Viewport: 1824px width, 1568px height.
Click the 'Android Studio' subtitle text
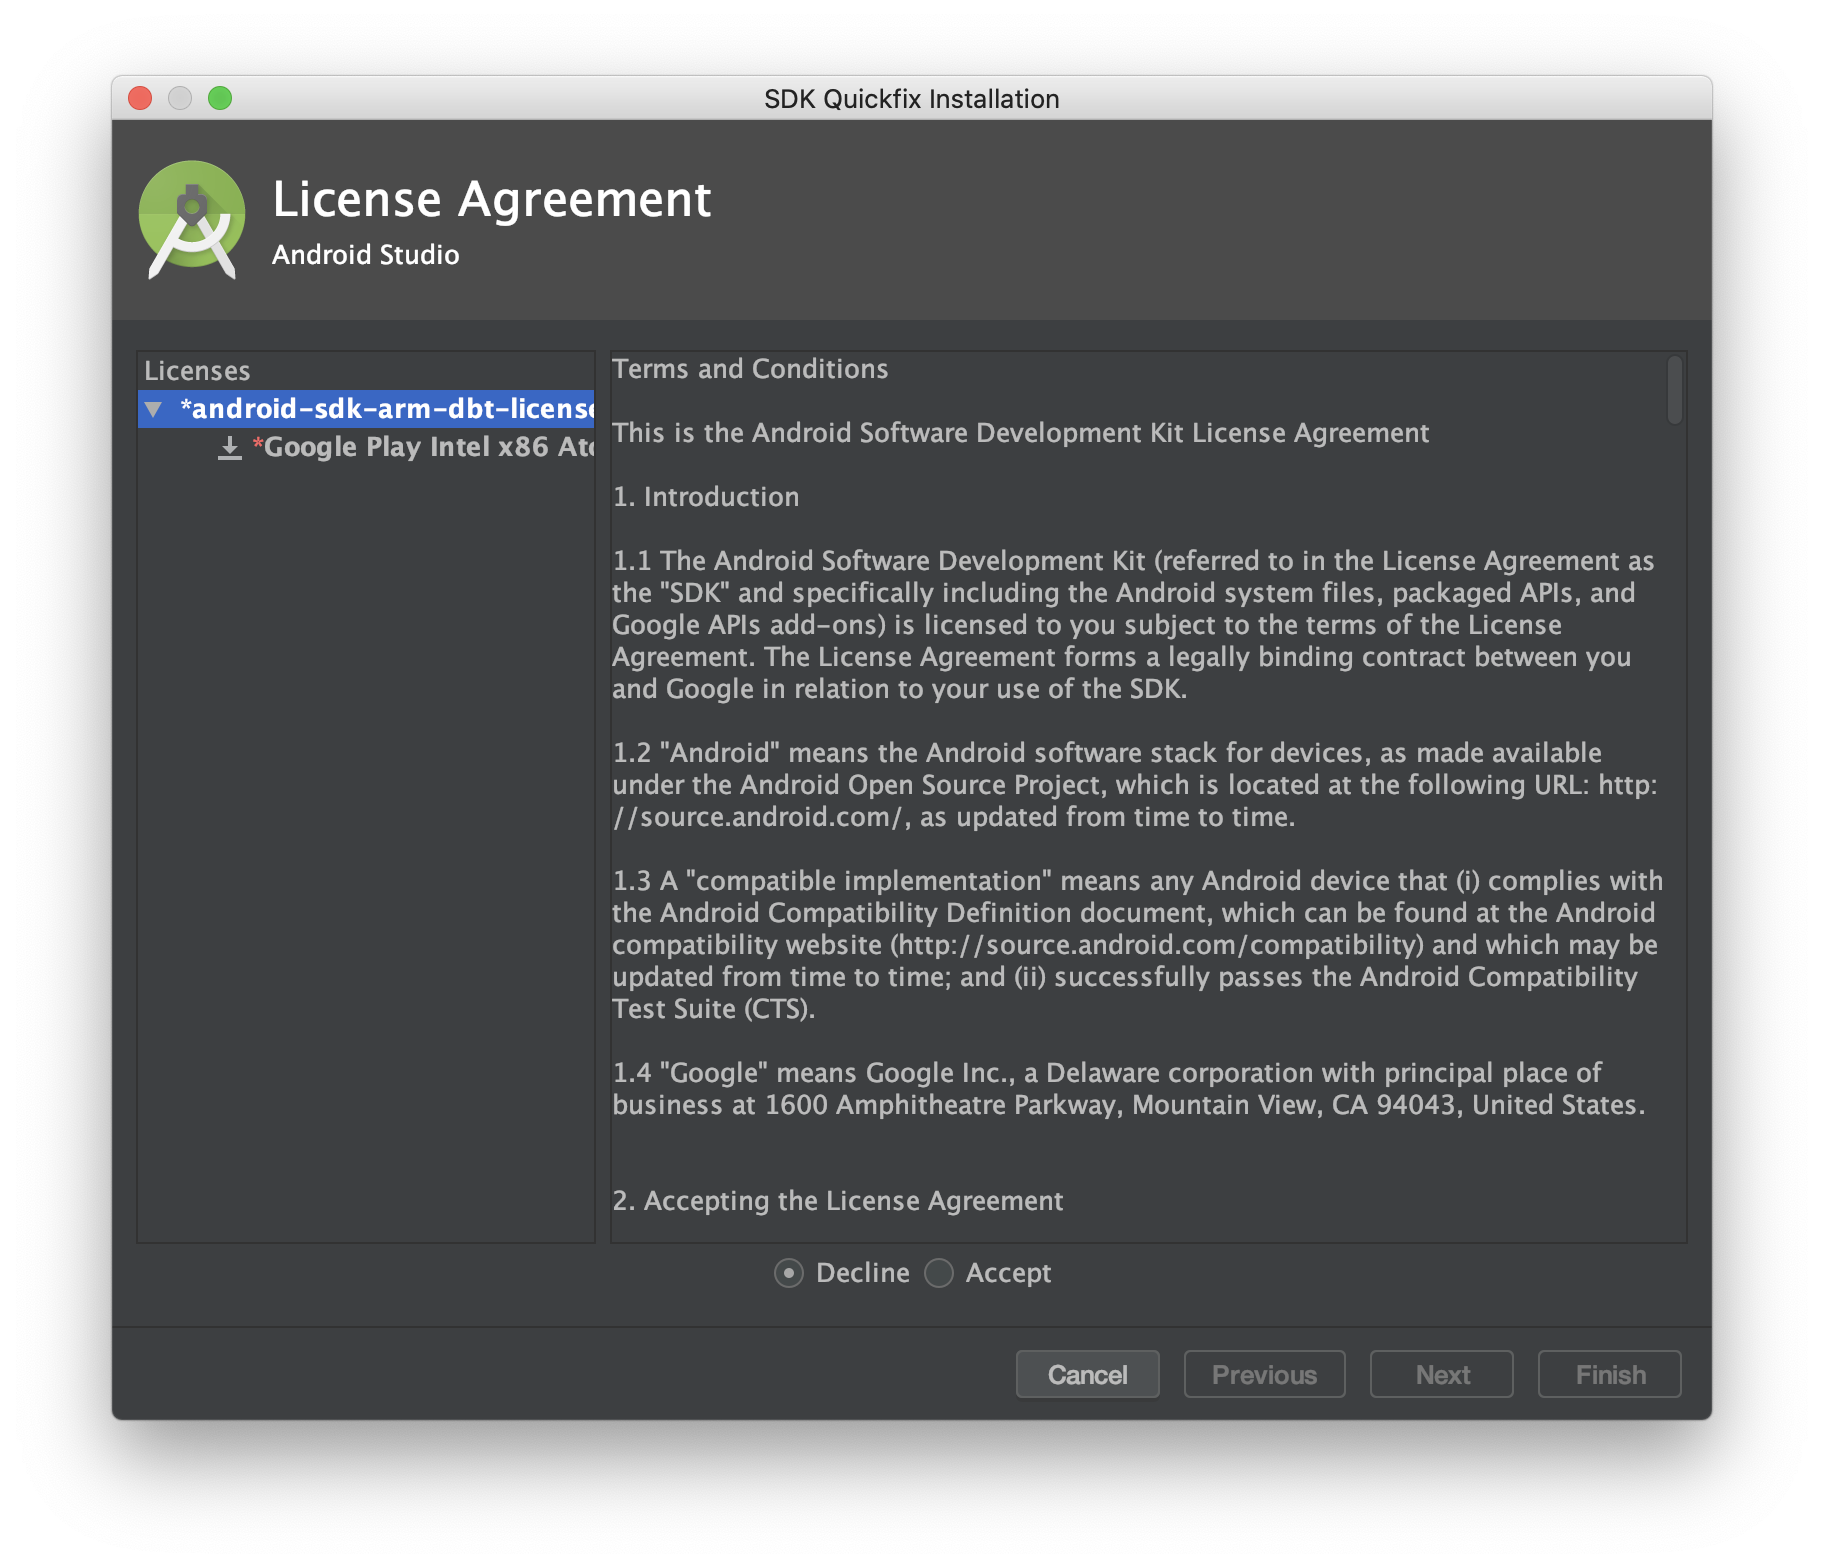[x=366, y=255]
